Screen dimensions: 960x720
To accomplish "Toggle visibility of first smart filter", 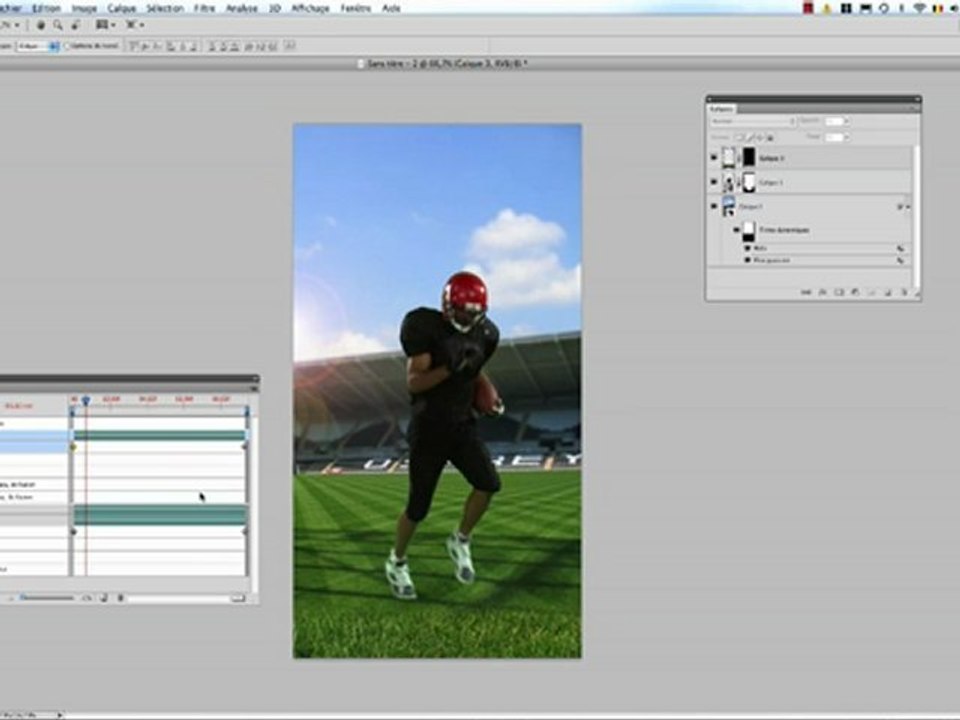I will tap(747, 249).
